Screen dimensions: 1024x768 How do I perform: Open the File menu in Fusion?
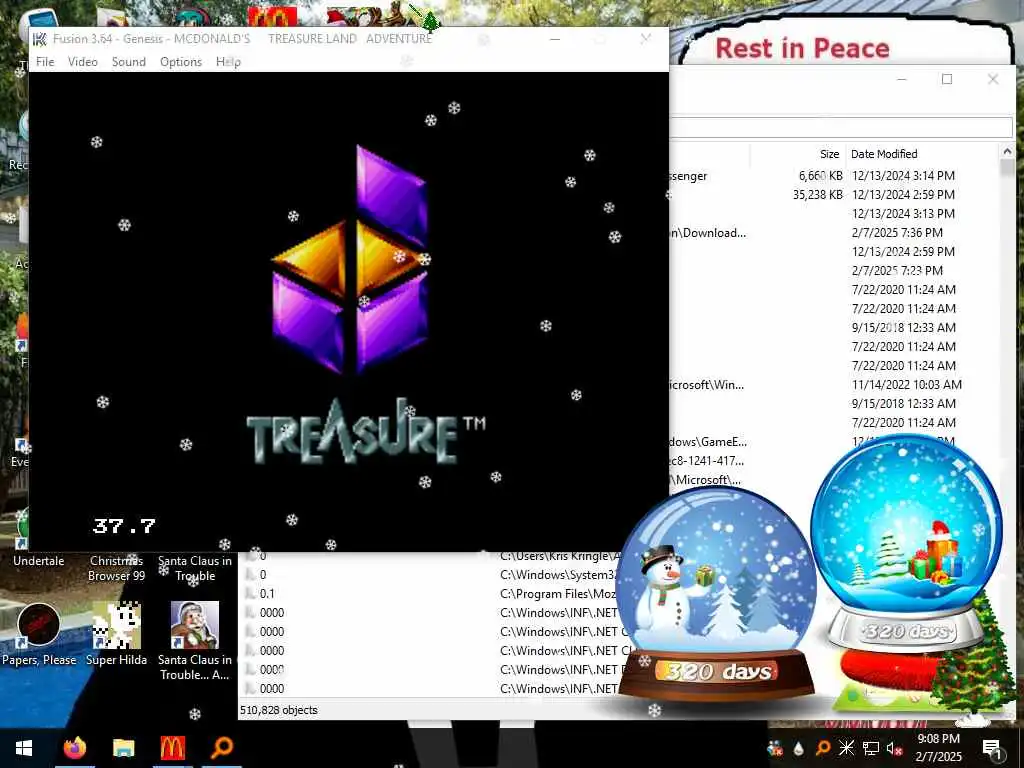[45, 61]
